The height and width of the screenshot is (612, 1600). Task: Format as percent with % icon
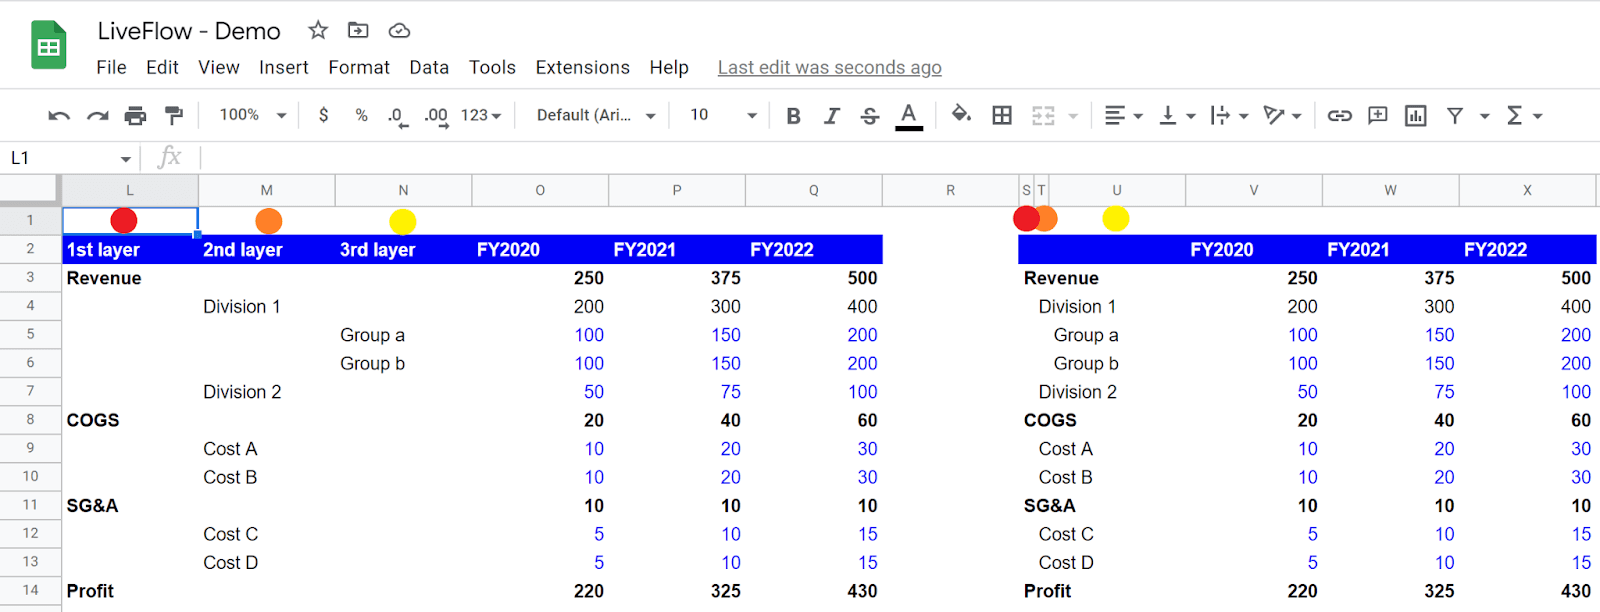pyautogui.click(x=361, y=115)
